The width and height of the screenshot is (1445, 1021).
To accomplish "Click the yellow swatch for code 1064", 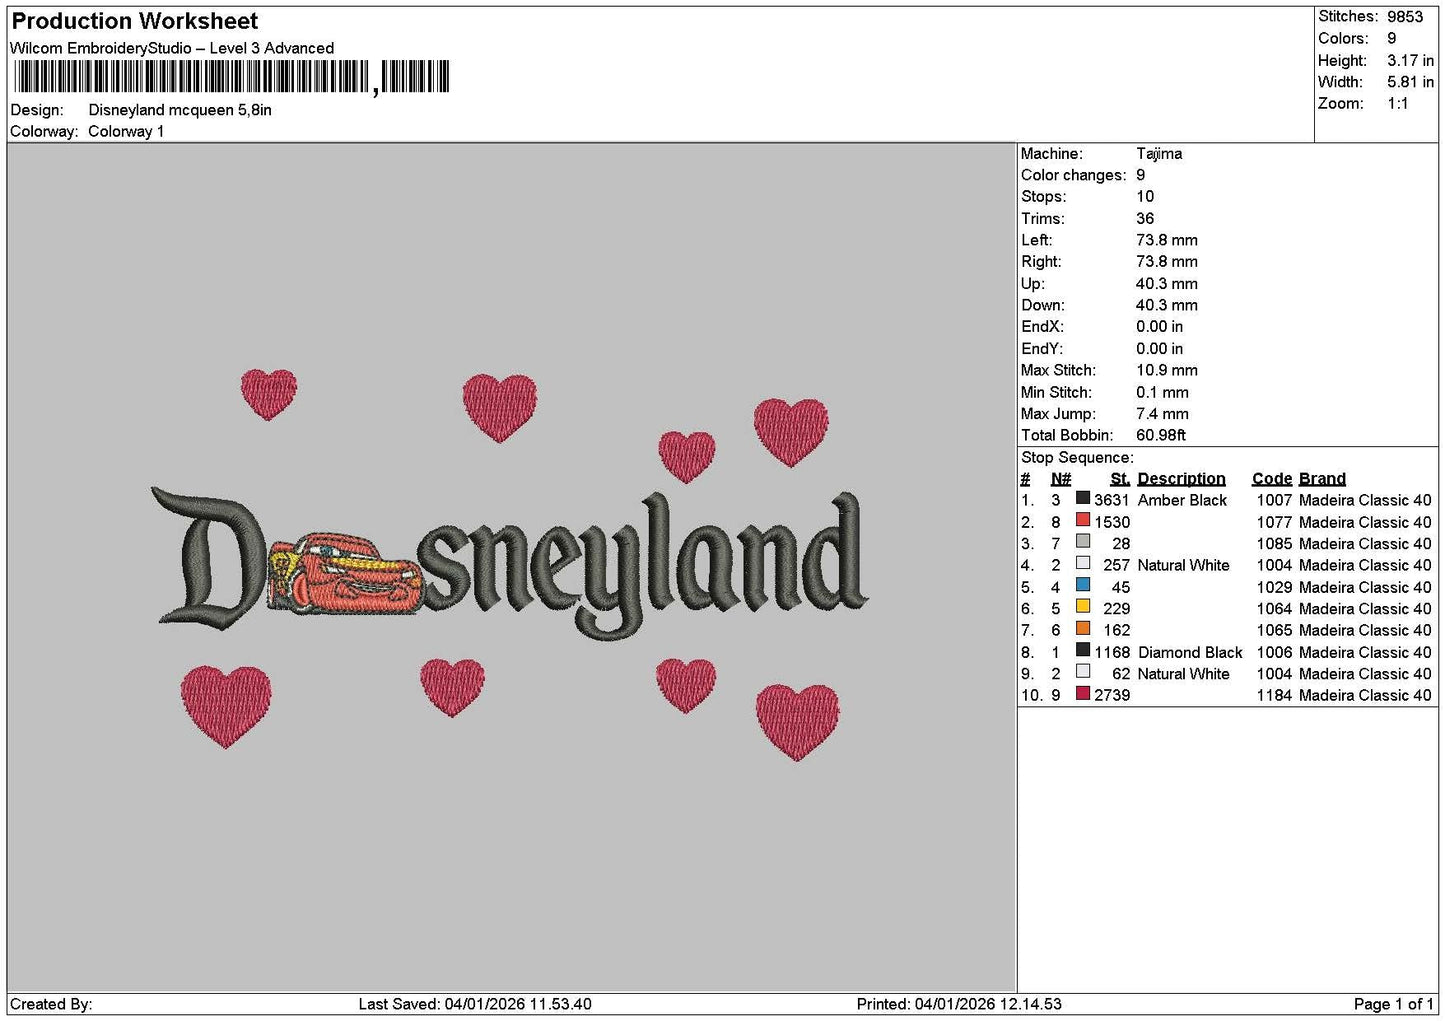I will click(1083, 607).
